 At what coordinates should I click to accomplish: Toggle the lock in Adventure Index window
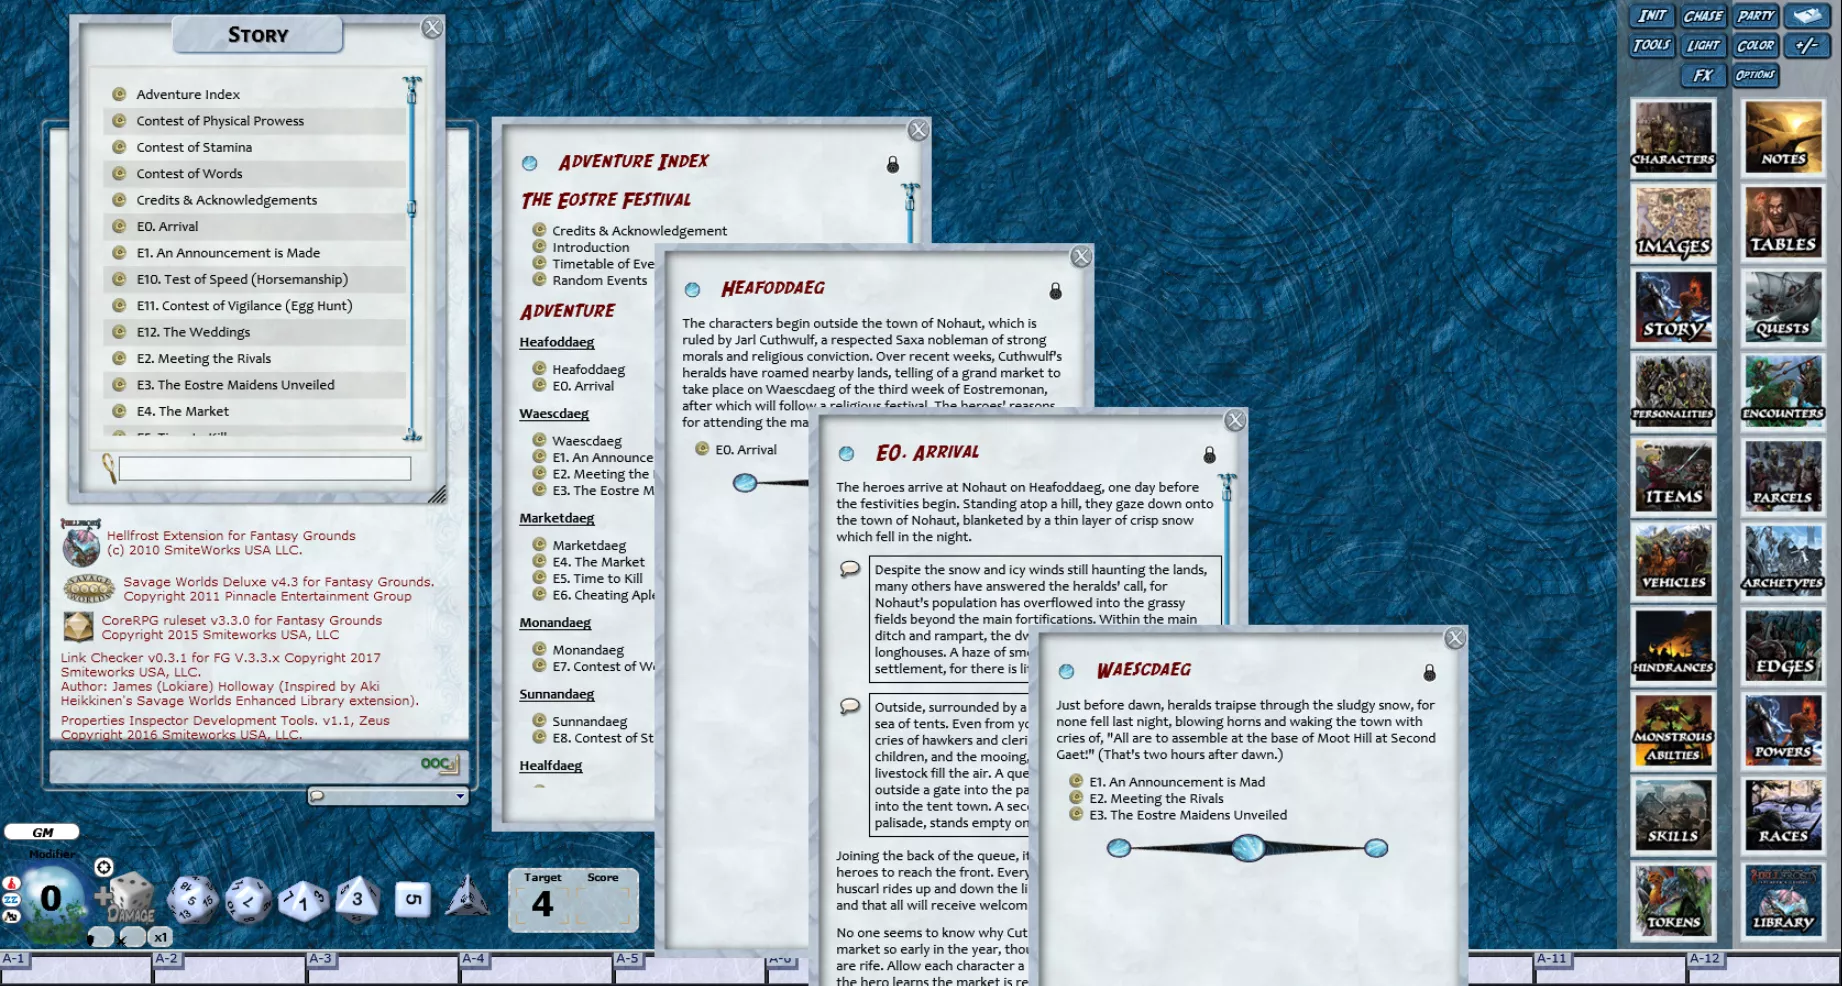point(893,164)
